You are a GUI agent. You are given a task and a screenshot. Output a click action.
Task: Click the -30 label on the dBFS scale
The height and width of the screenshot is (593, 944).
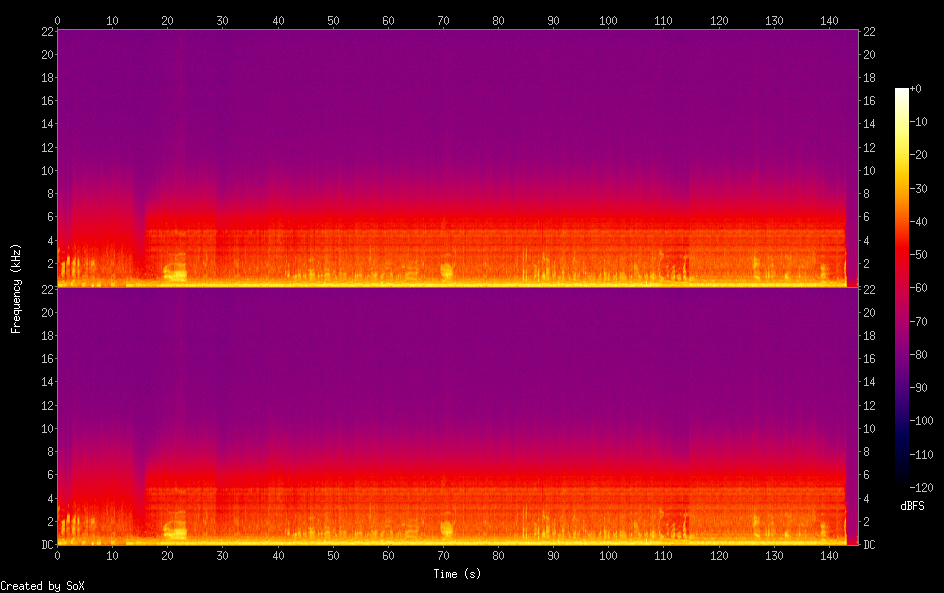coord(921,187)
